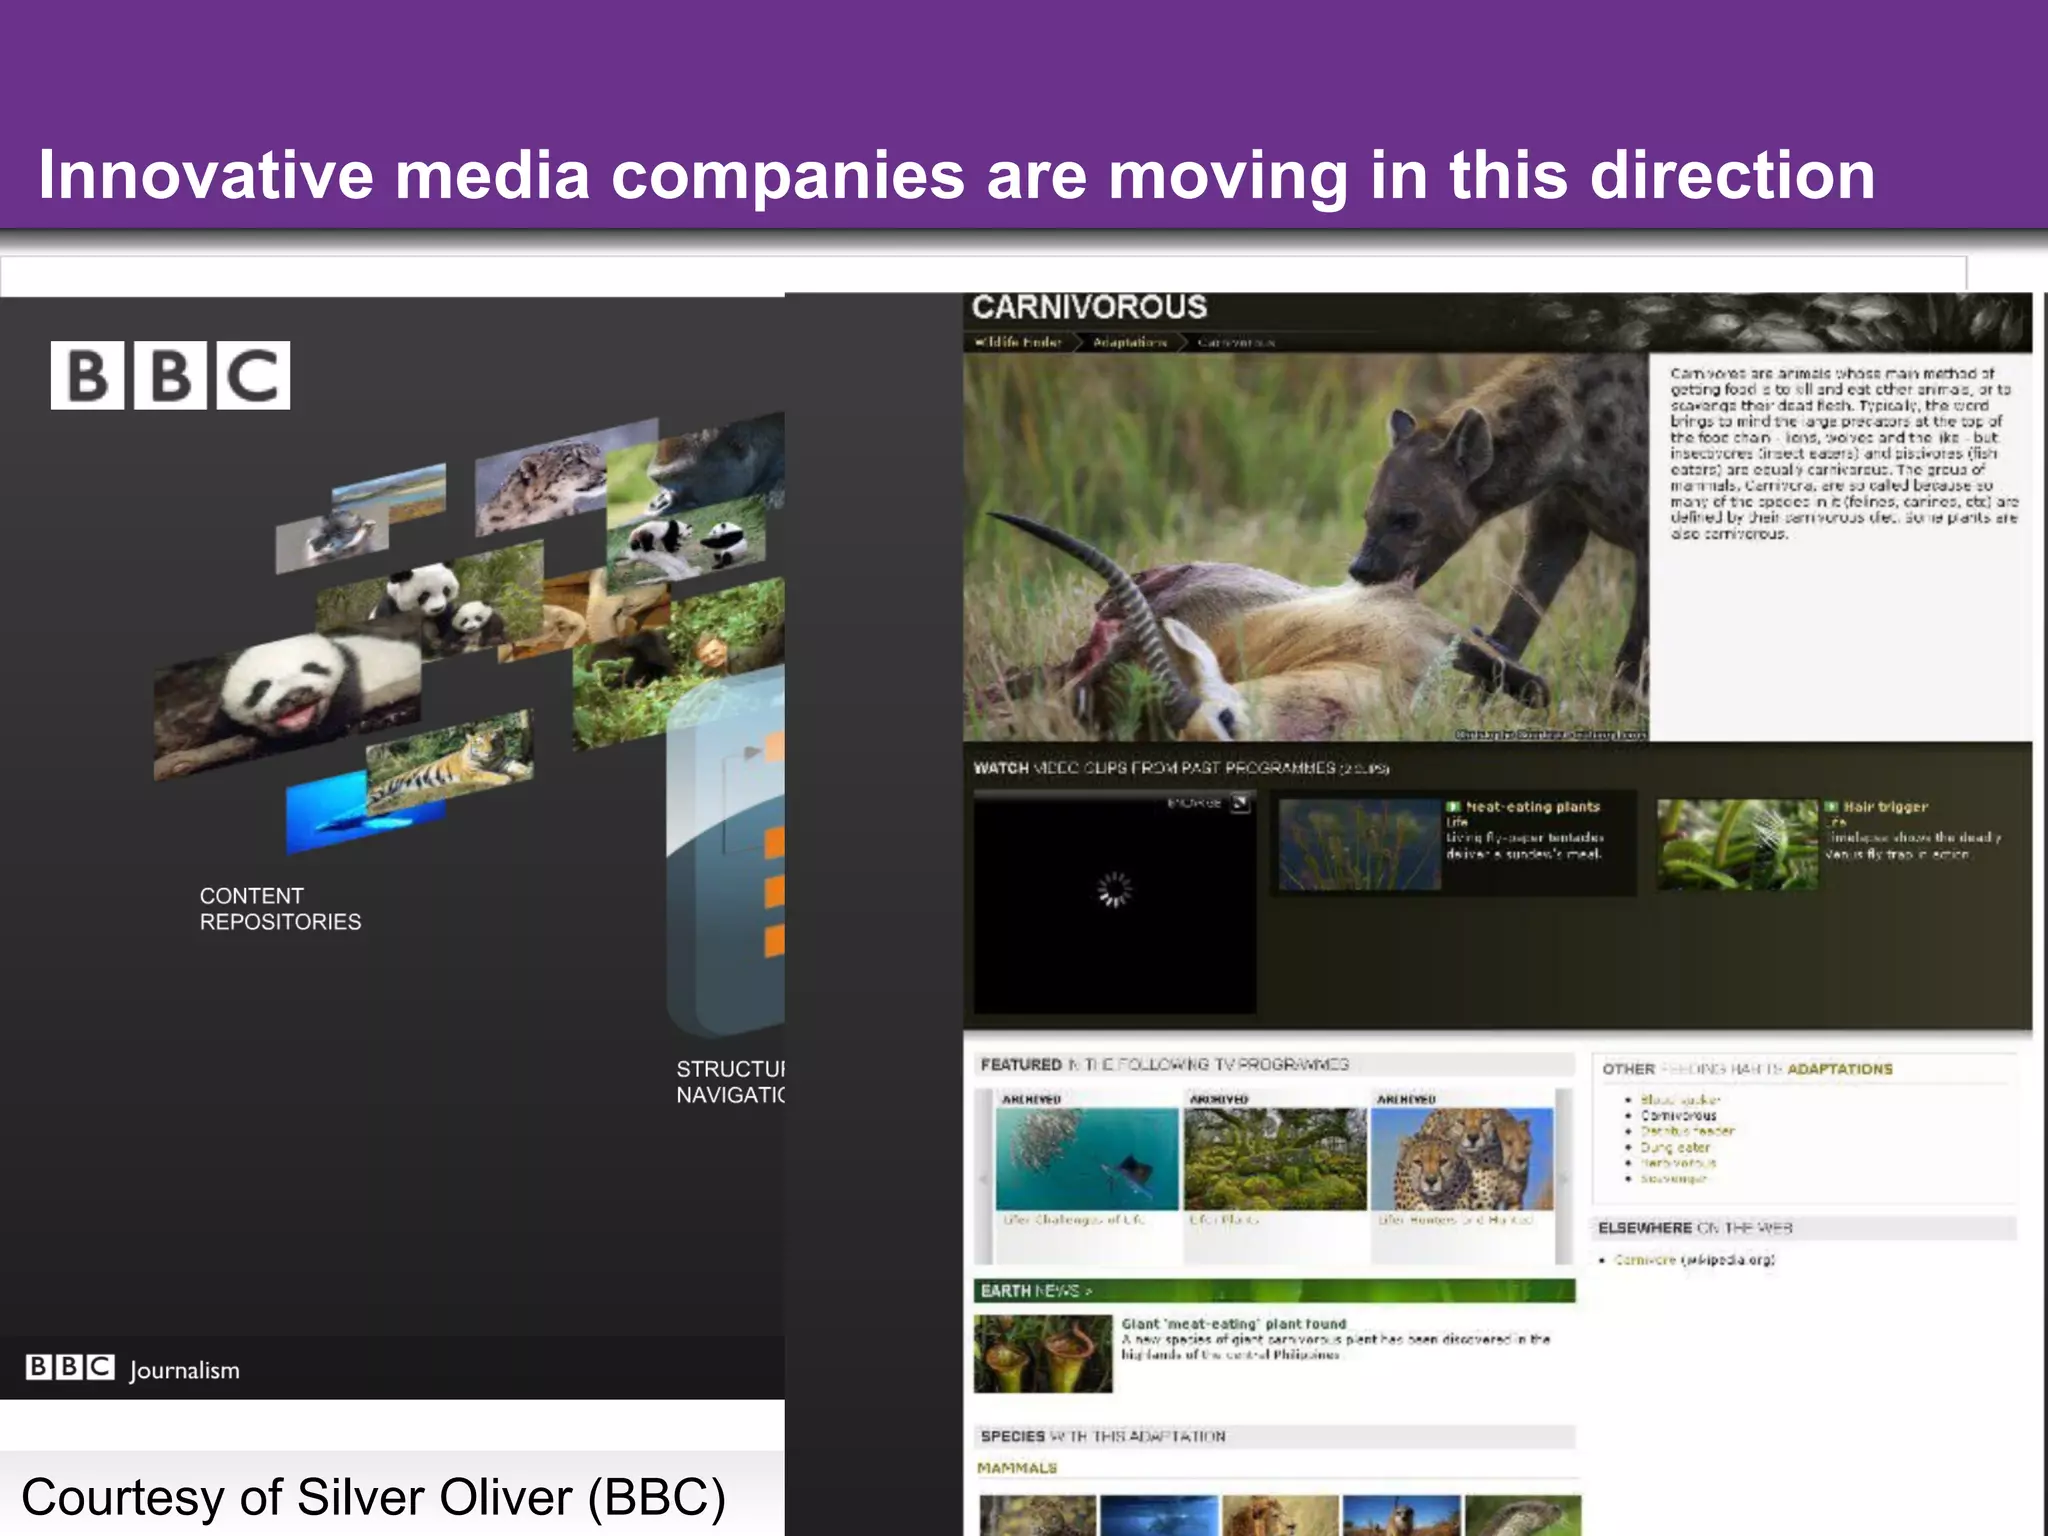The width and height of the screenshot is (2048, 1536).
Task: Click the play icon beside Hair trigger
Action: click(x=1831, y=806)
